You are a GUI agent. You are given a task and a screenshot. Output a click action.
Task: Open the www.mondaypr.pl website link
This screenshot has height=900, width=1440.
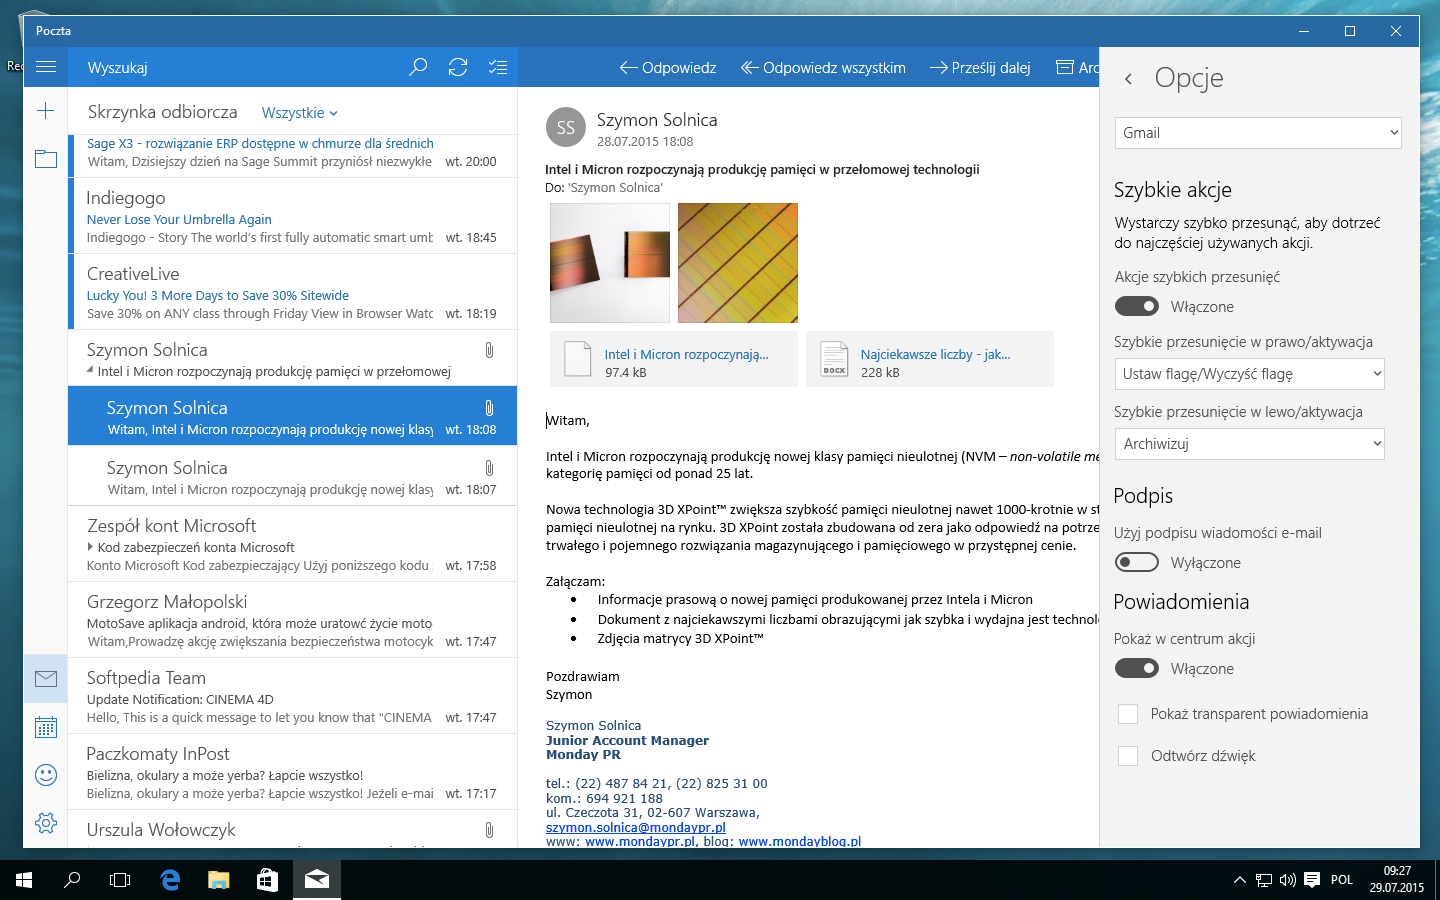pos(639,841)
